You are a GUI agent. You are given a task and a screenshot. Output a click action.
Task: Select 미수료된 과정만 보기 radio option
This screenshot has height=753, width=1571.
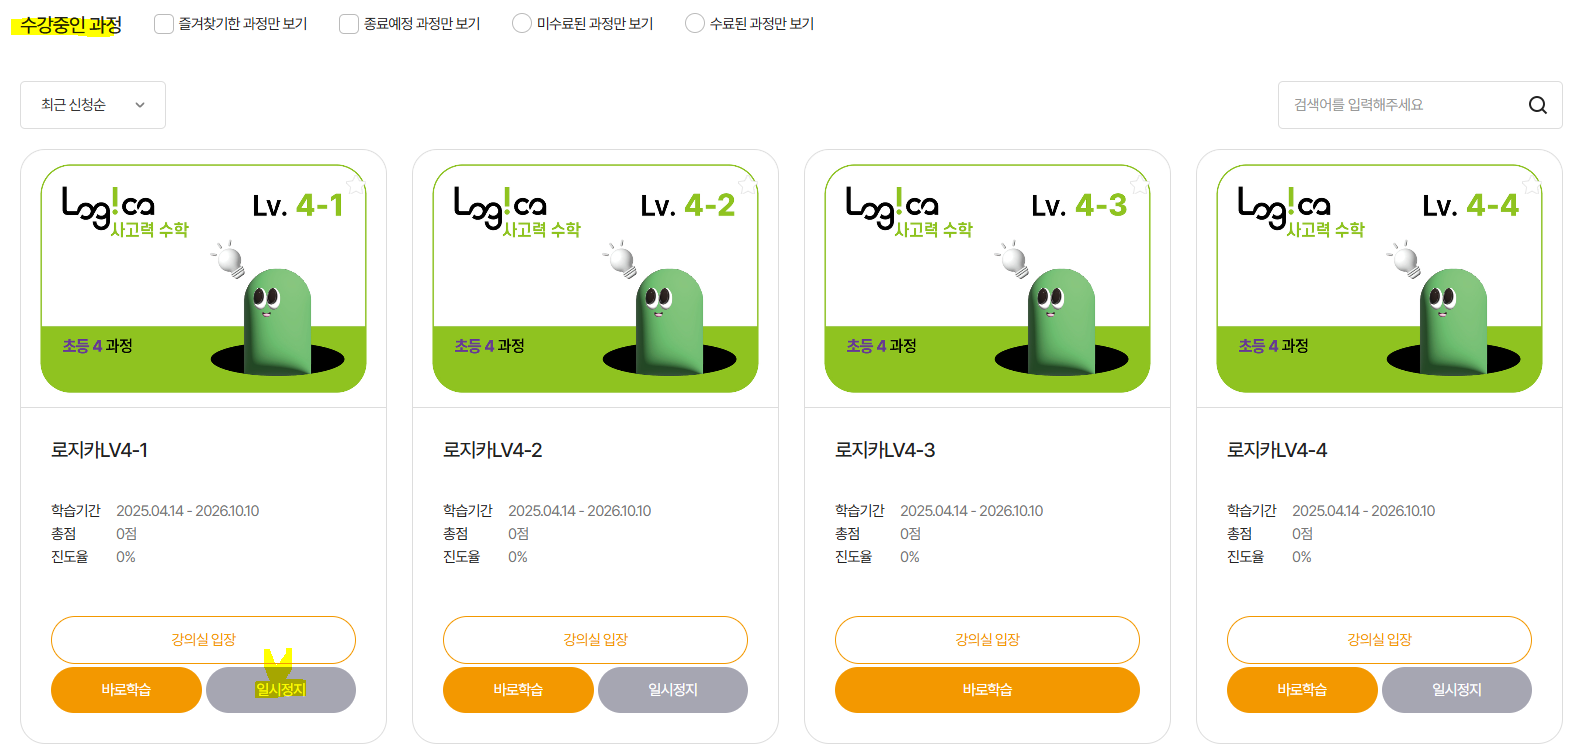522,23
